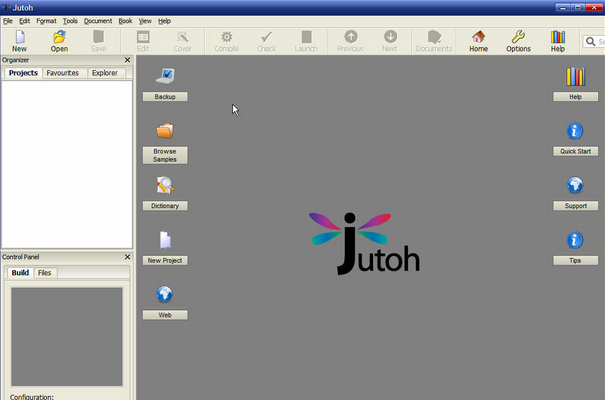Click the Save toolbar icon
The width and height of the screenshot is (605, 400).
(98, 37)
